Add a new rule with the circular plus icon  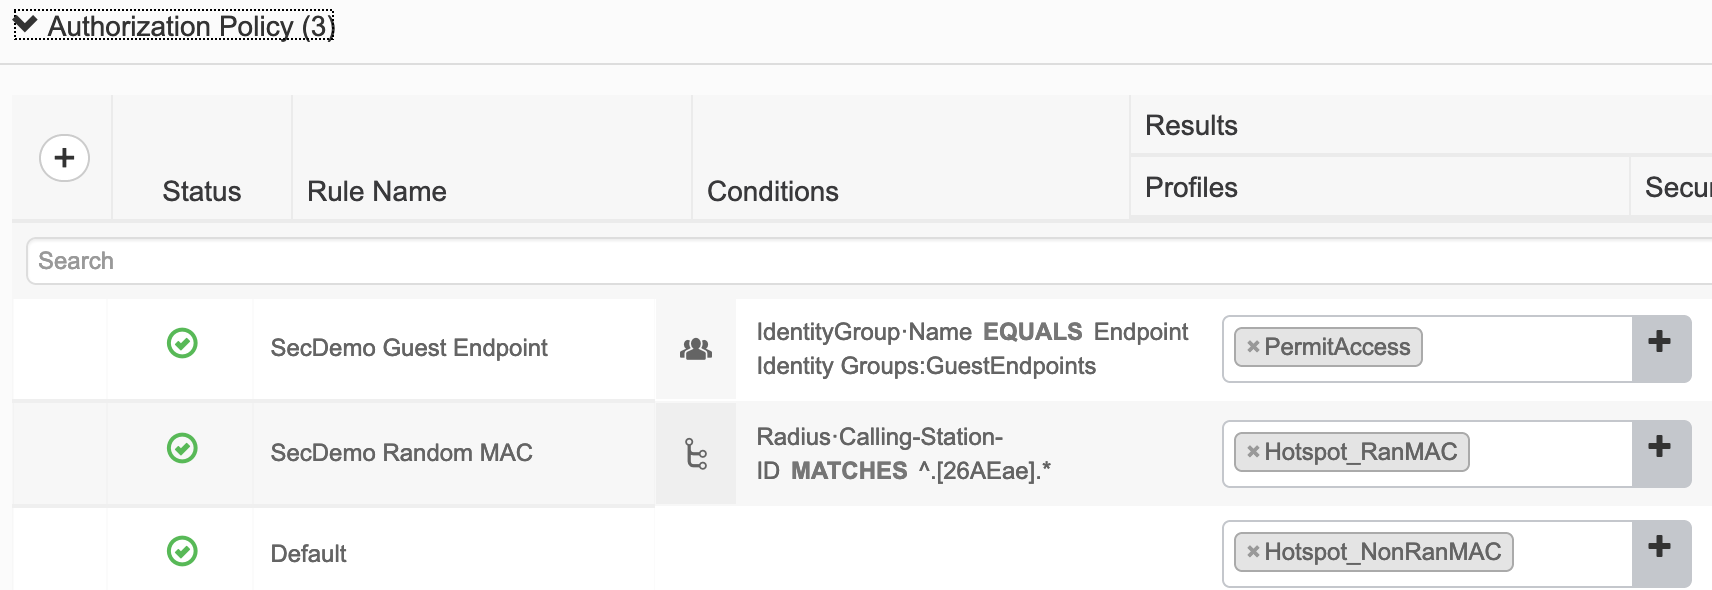tap(64, 158)
